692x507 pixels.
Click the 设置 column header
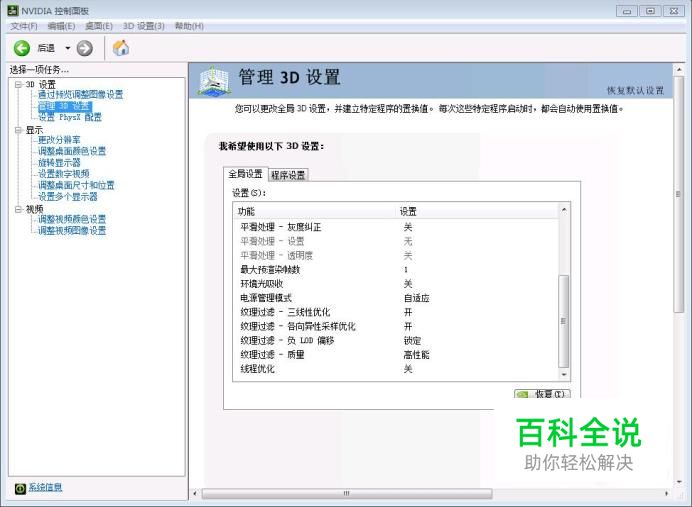478,211
